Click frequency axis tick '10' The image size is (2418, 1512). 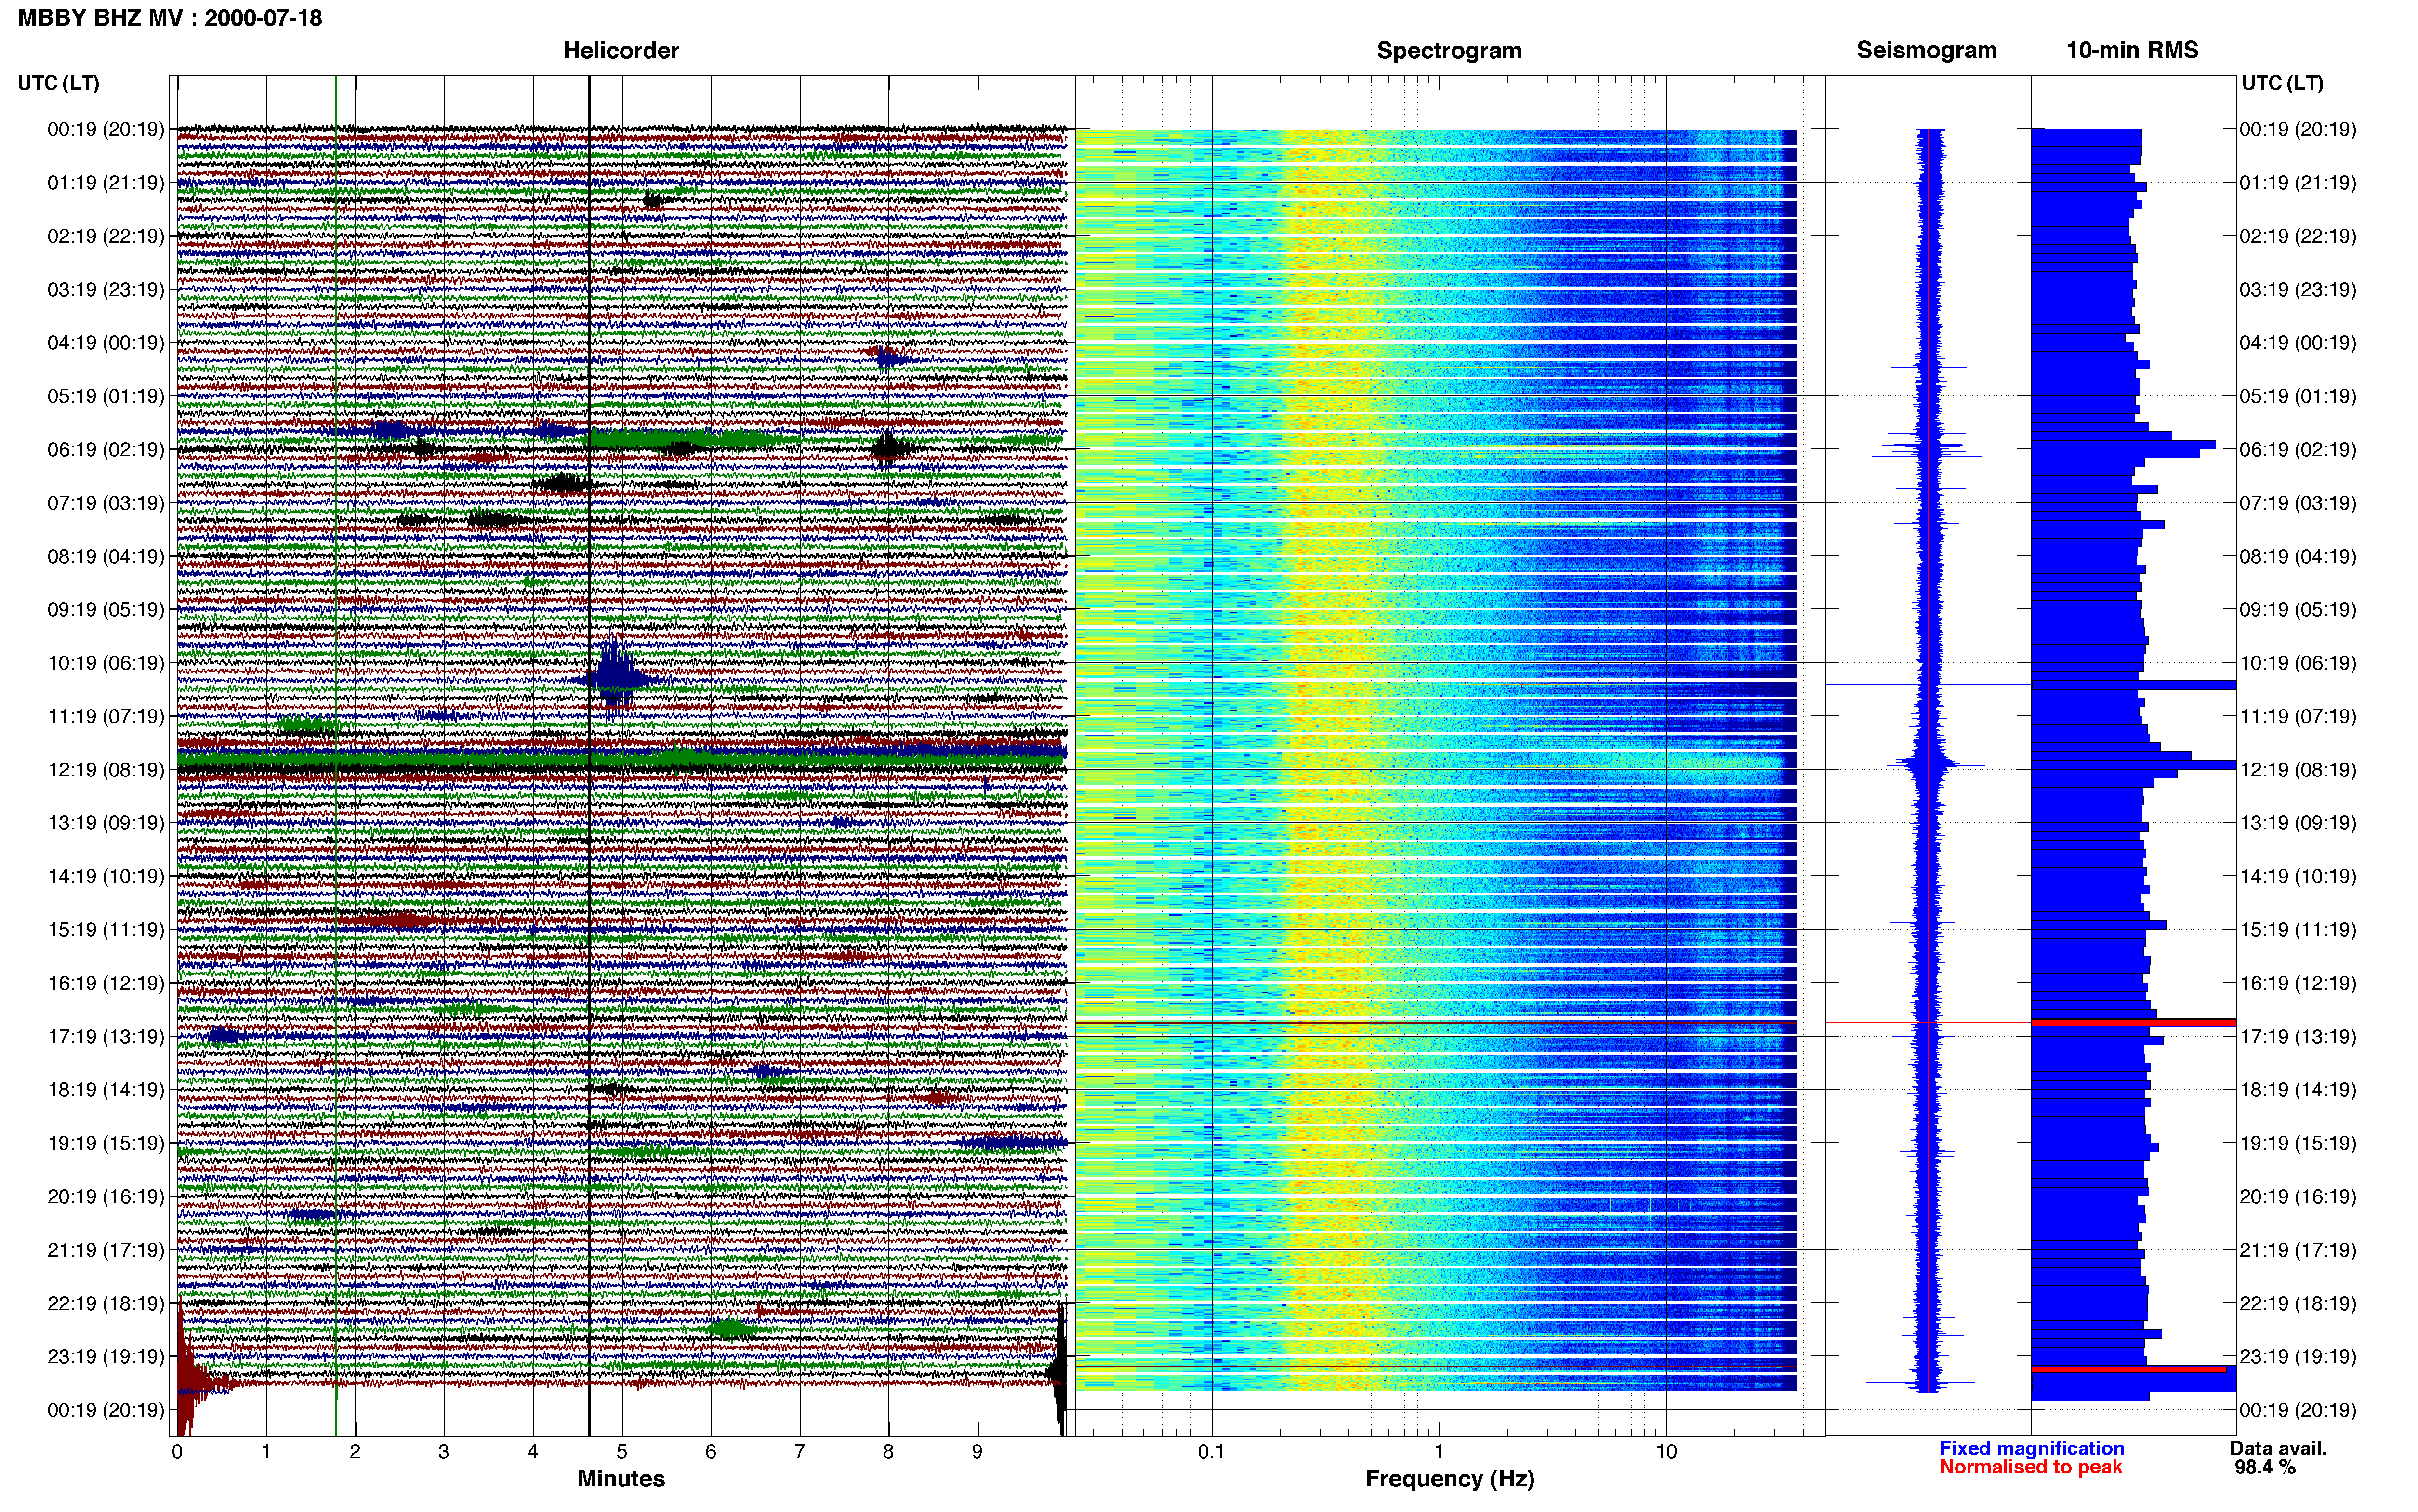coord(1666,1452)
